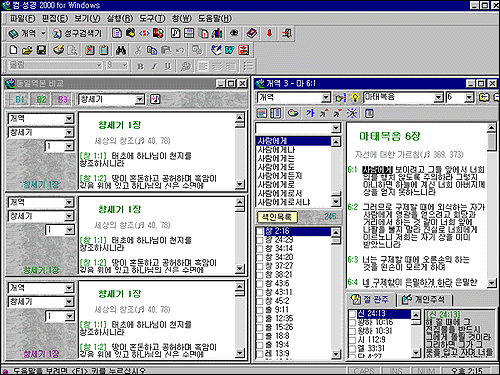Click the blue 가 font icon
This screenshot has width=500, height=375.
point(310,113)
